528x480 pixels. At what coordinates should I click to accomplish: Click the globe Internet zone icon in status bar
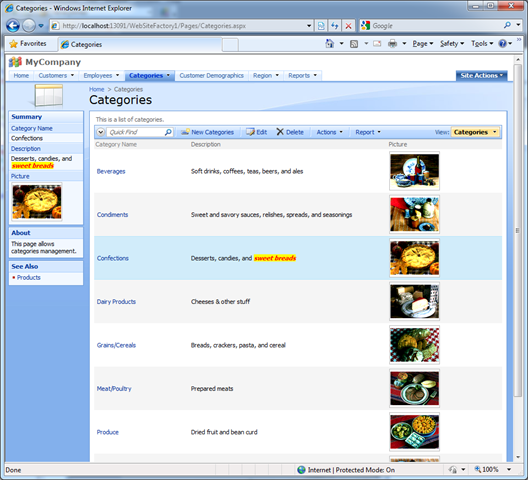click(301, 470)
